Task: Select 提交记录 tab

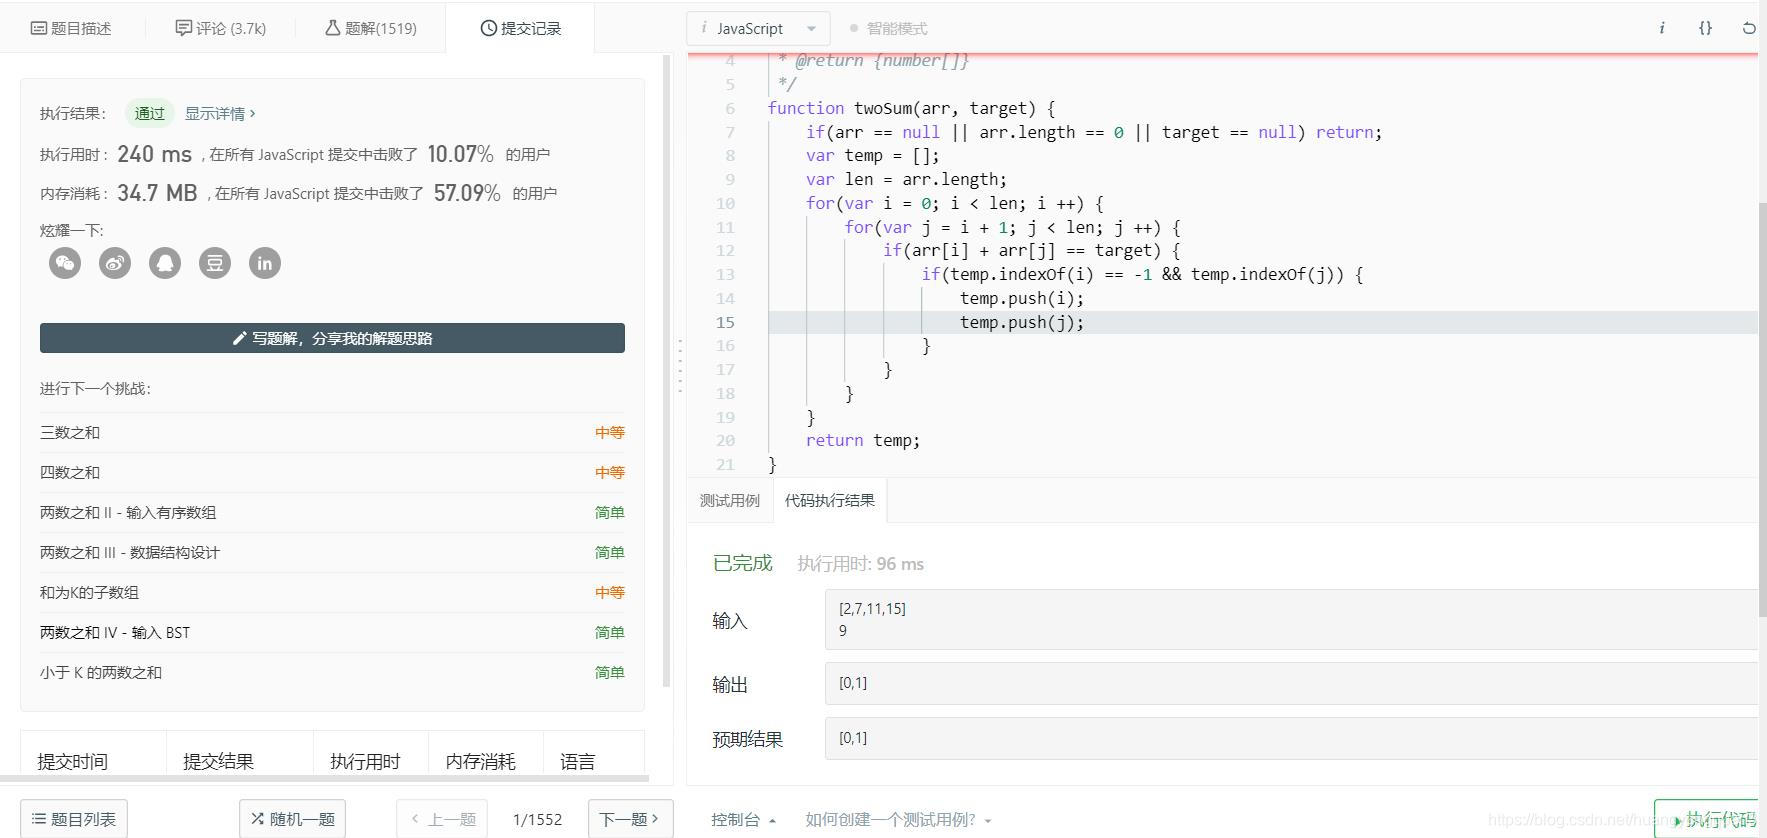Action: [x=520, y=28]
